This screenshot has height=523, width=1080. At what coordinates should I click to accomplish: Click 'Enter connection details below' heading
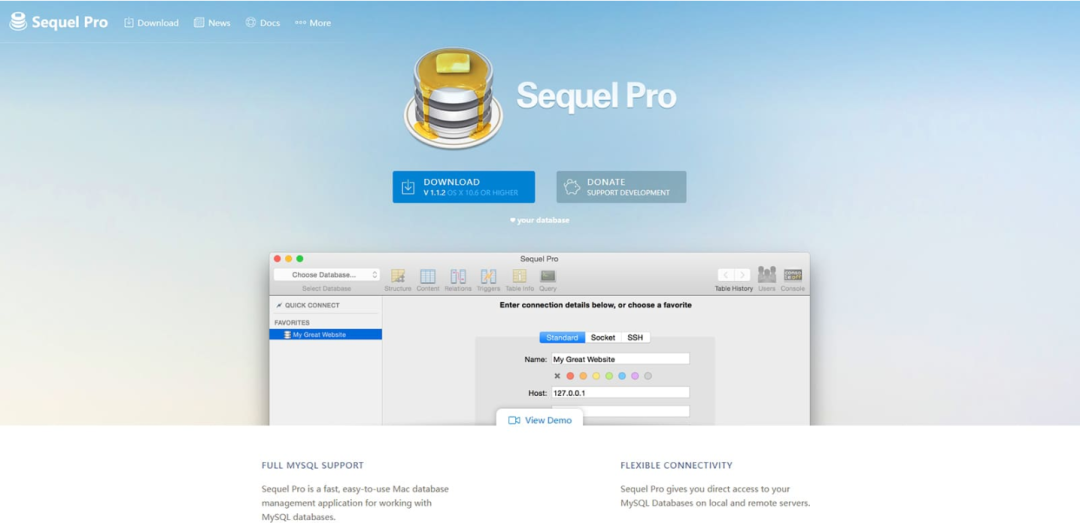click(596, 305)
